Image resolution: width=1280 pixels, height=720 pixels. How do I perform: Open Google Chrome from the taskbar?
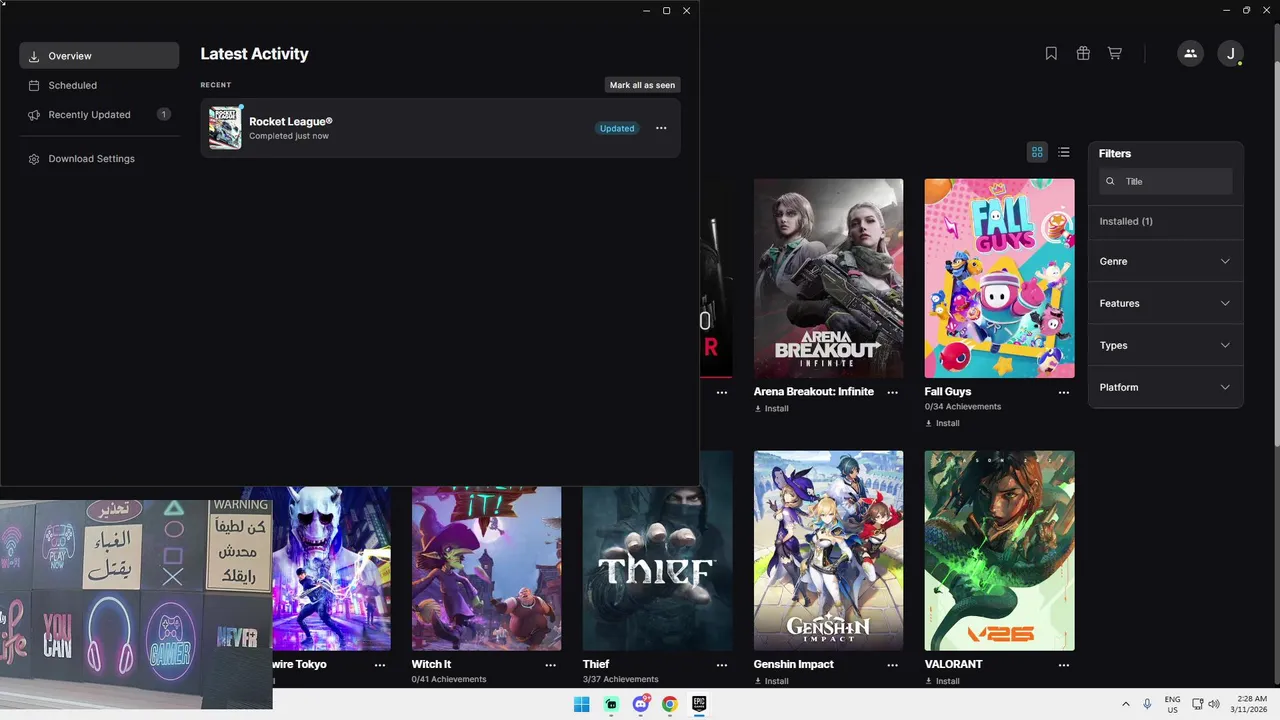point(670,704)
